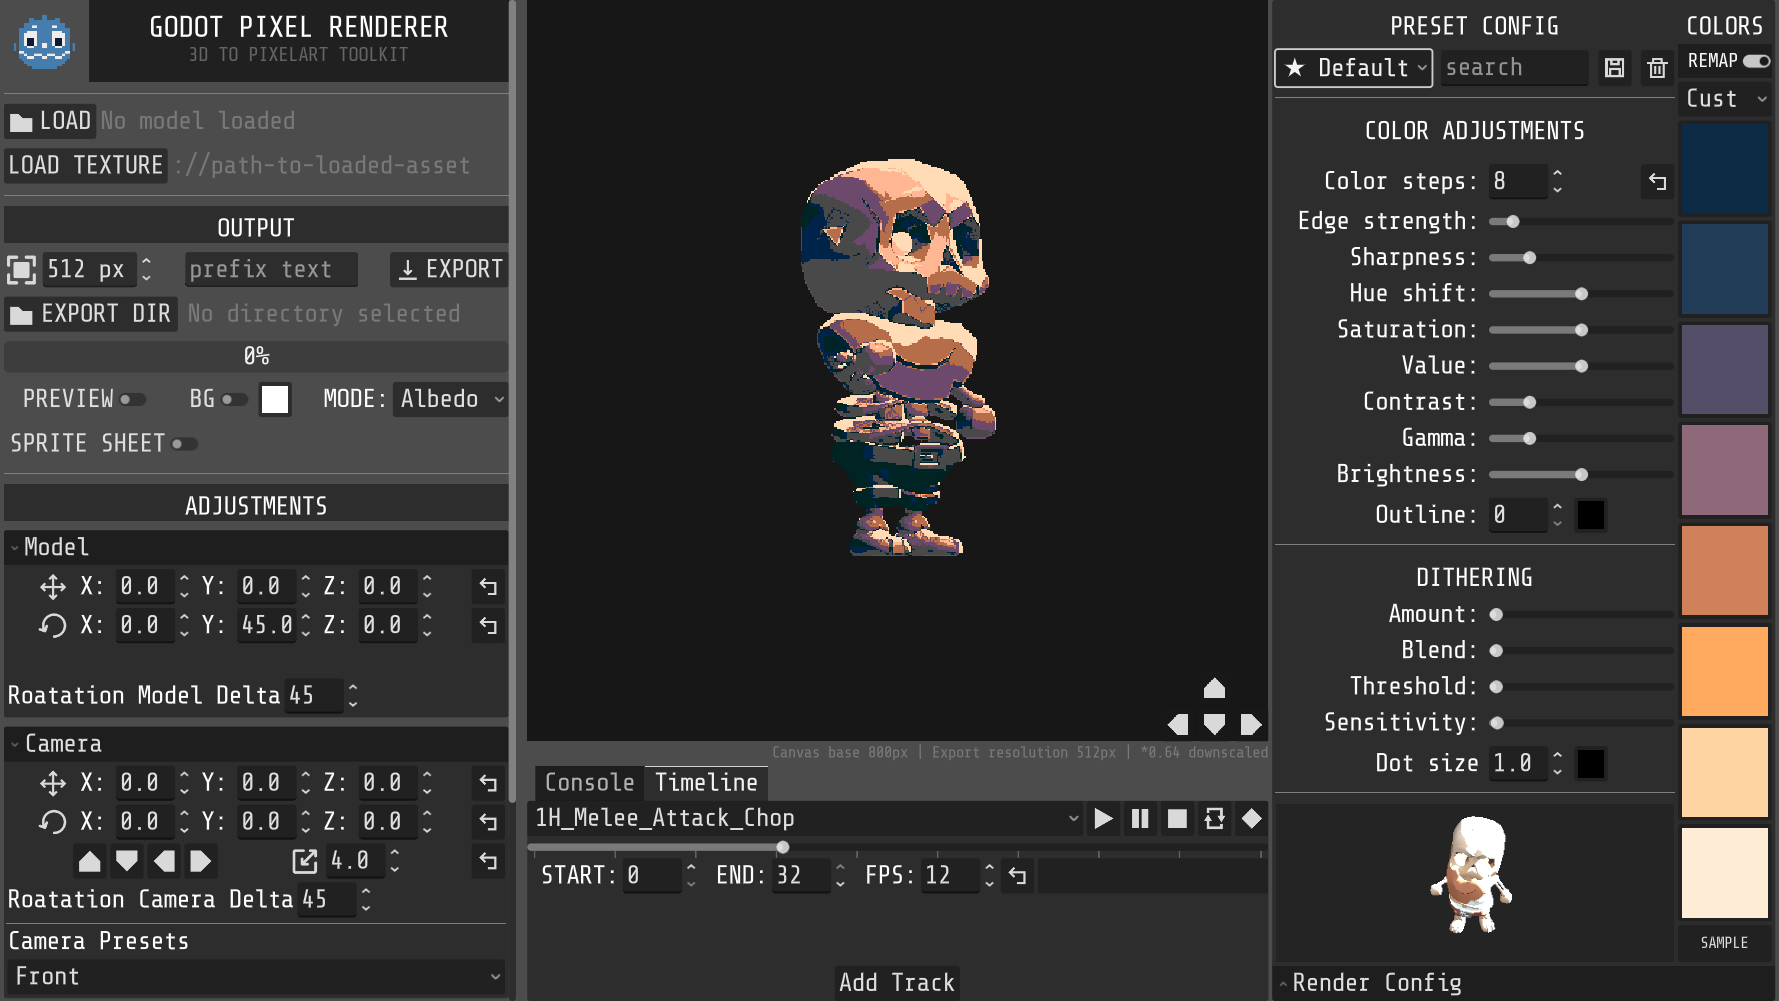Viewport: 1779px width, 1001px height.
Task: Click the camera up arrow in Camera section
Action: tap(90, 861)
